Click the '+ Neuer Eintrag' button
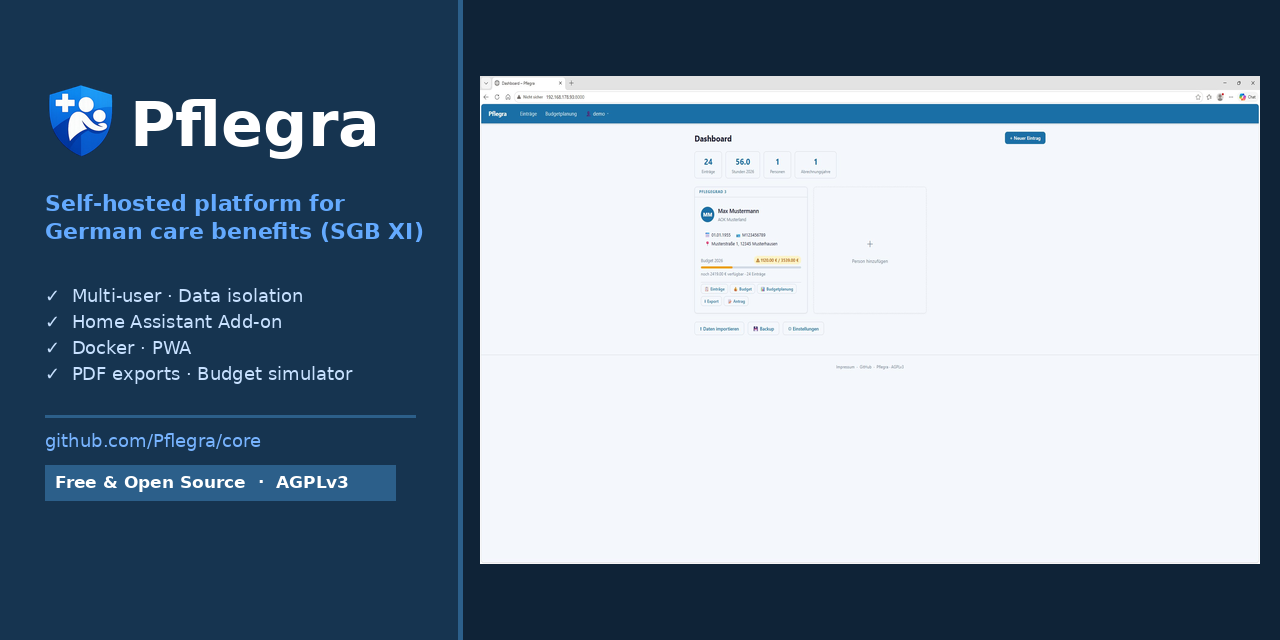 pyautogui.click(x=1025, y=138)
